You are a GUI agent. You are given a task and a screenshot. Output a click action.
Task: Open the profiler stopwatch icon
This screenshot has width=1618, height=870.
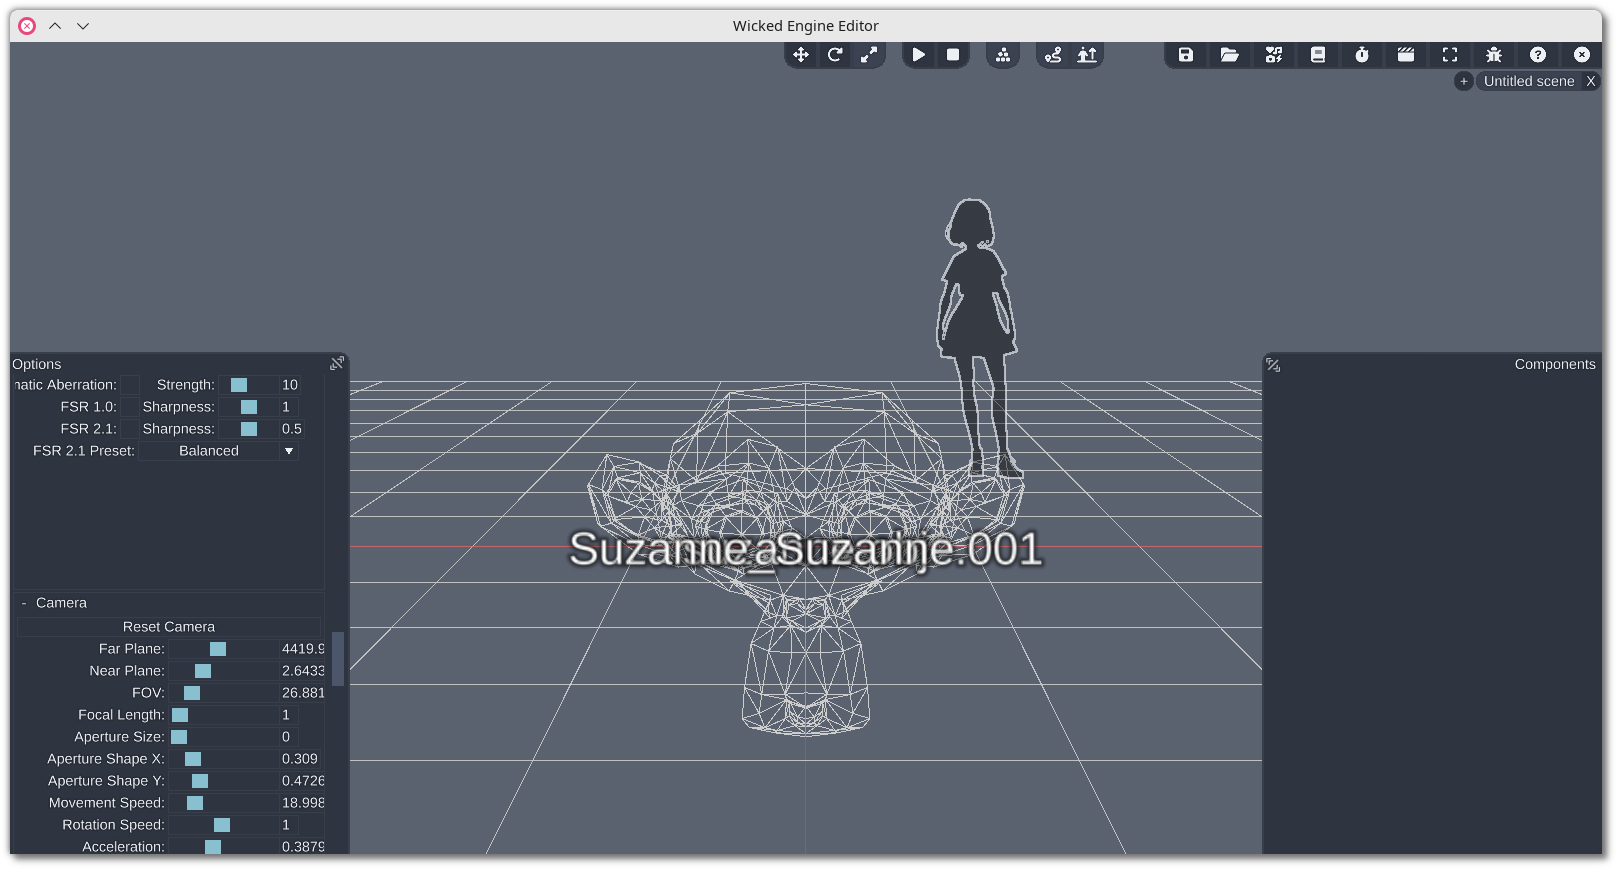coord(1362,55)
